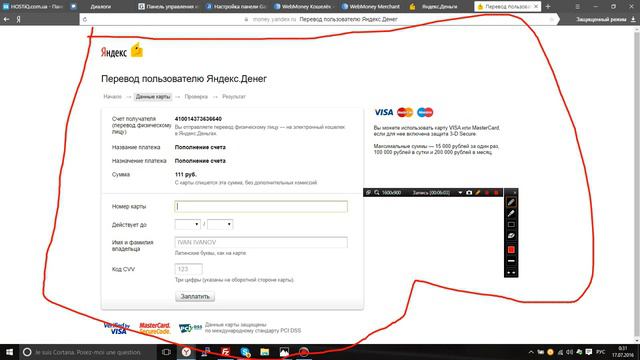
Task: Click the РУС language indicator
Action: (600, 352)
